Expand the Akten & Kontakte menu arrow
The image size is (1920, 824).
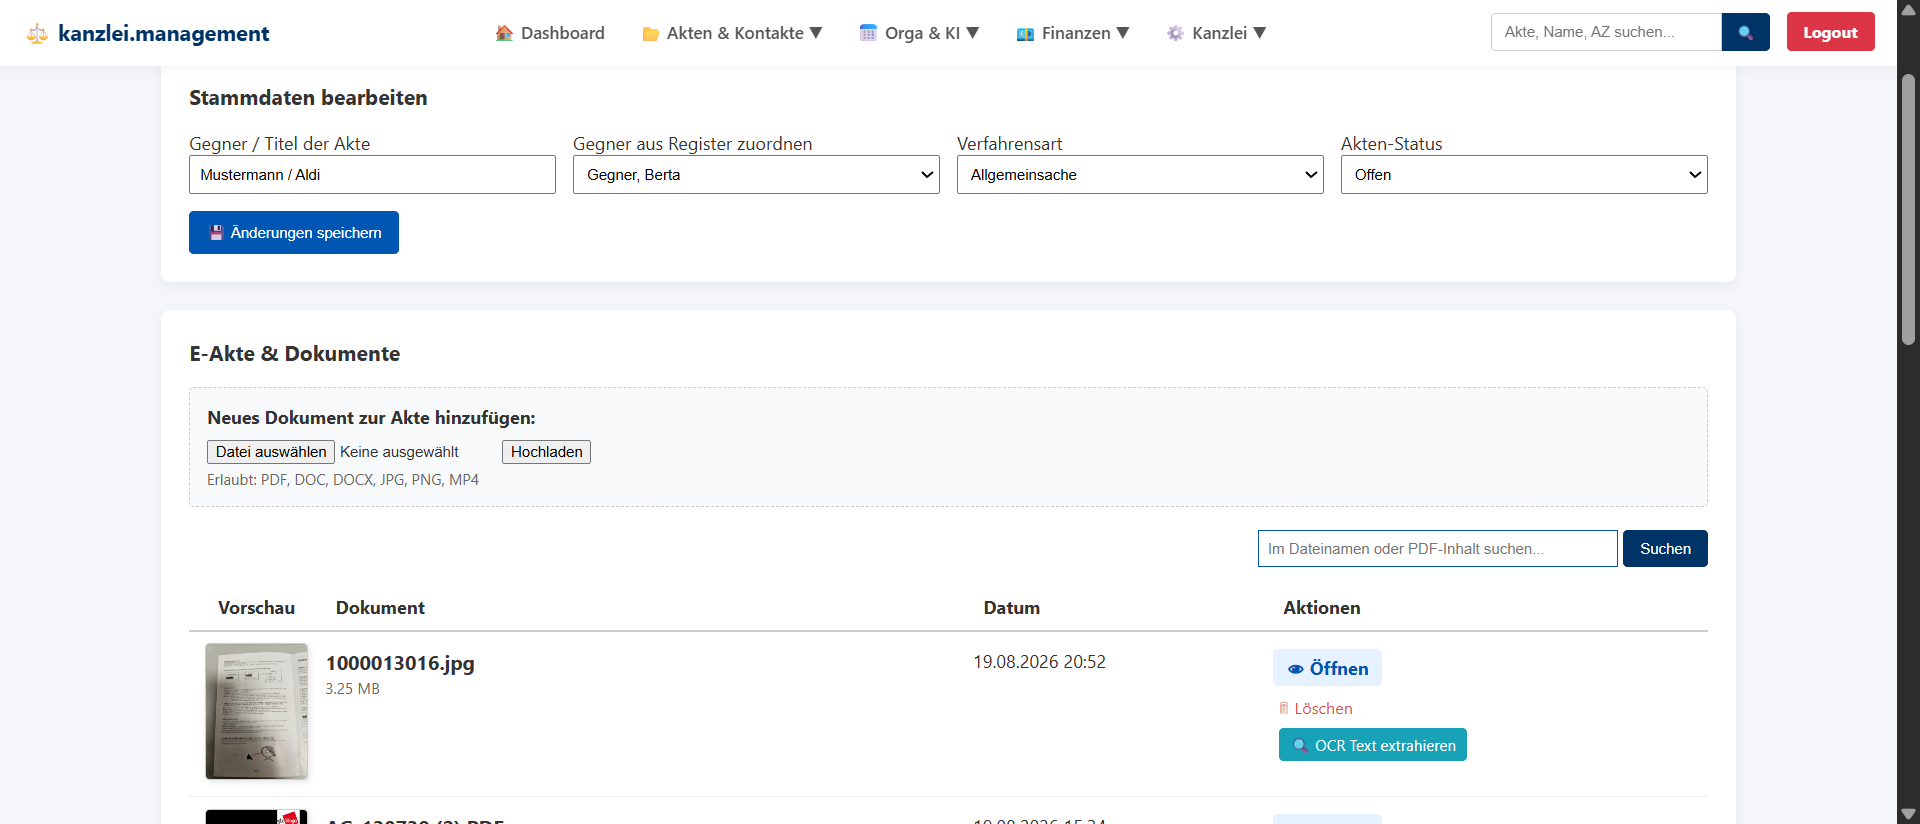(x=816, y=33)
